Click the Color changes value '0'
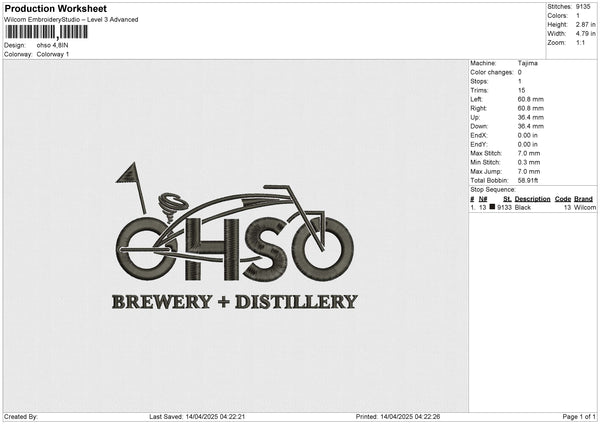This screenshot has height=424, width=600. pyautogui.click(x=520, y=72)
